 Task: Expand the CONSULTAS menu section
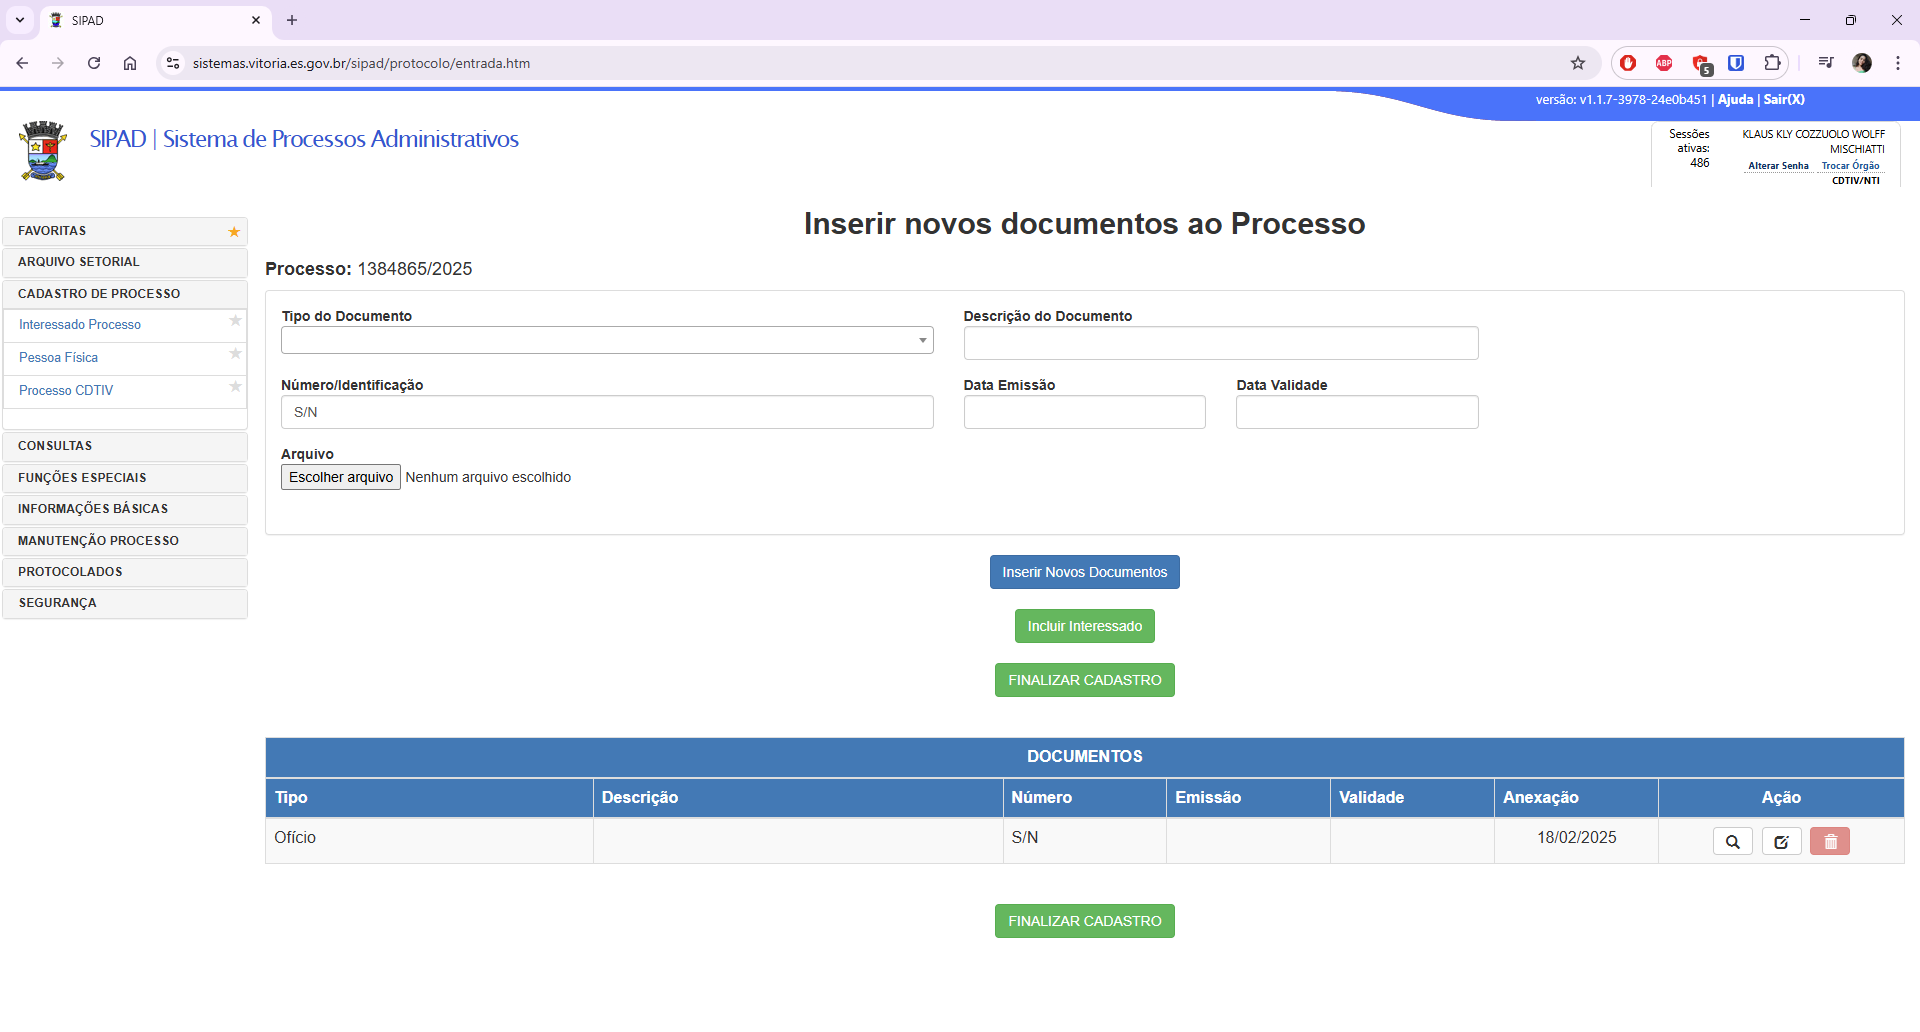[x=125, y=446]
